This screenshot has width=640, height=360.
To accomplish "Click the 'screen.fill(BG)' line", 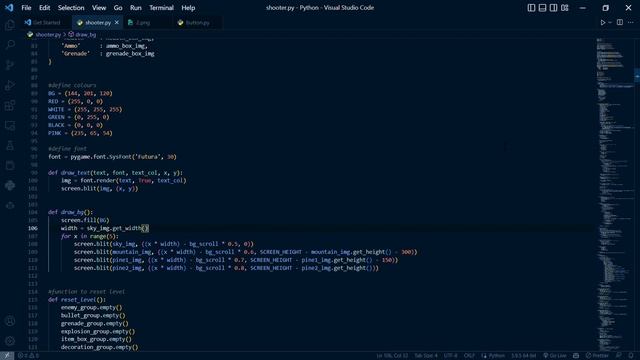I will pyautogui.click(x=85, y=220).
